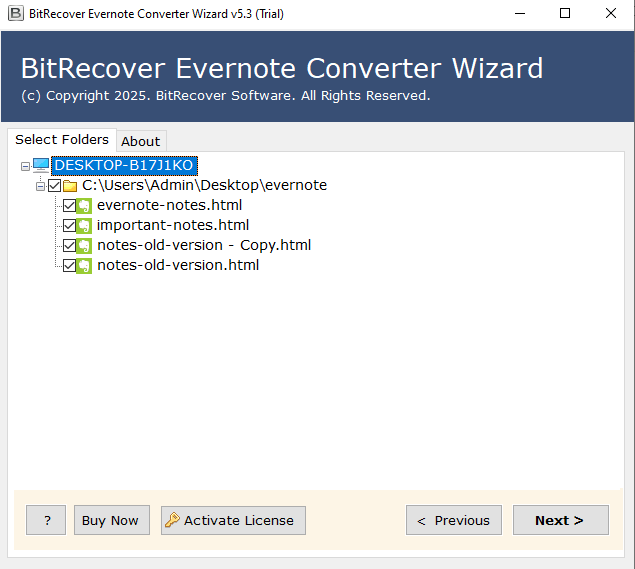Go back with the Previous button
The width and height of the screenshot is (635, 569).
click(x=453, y=520)
